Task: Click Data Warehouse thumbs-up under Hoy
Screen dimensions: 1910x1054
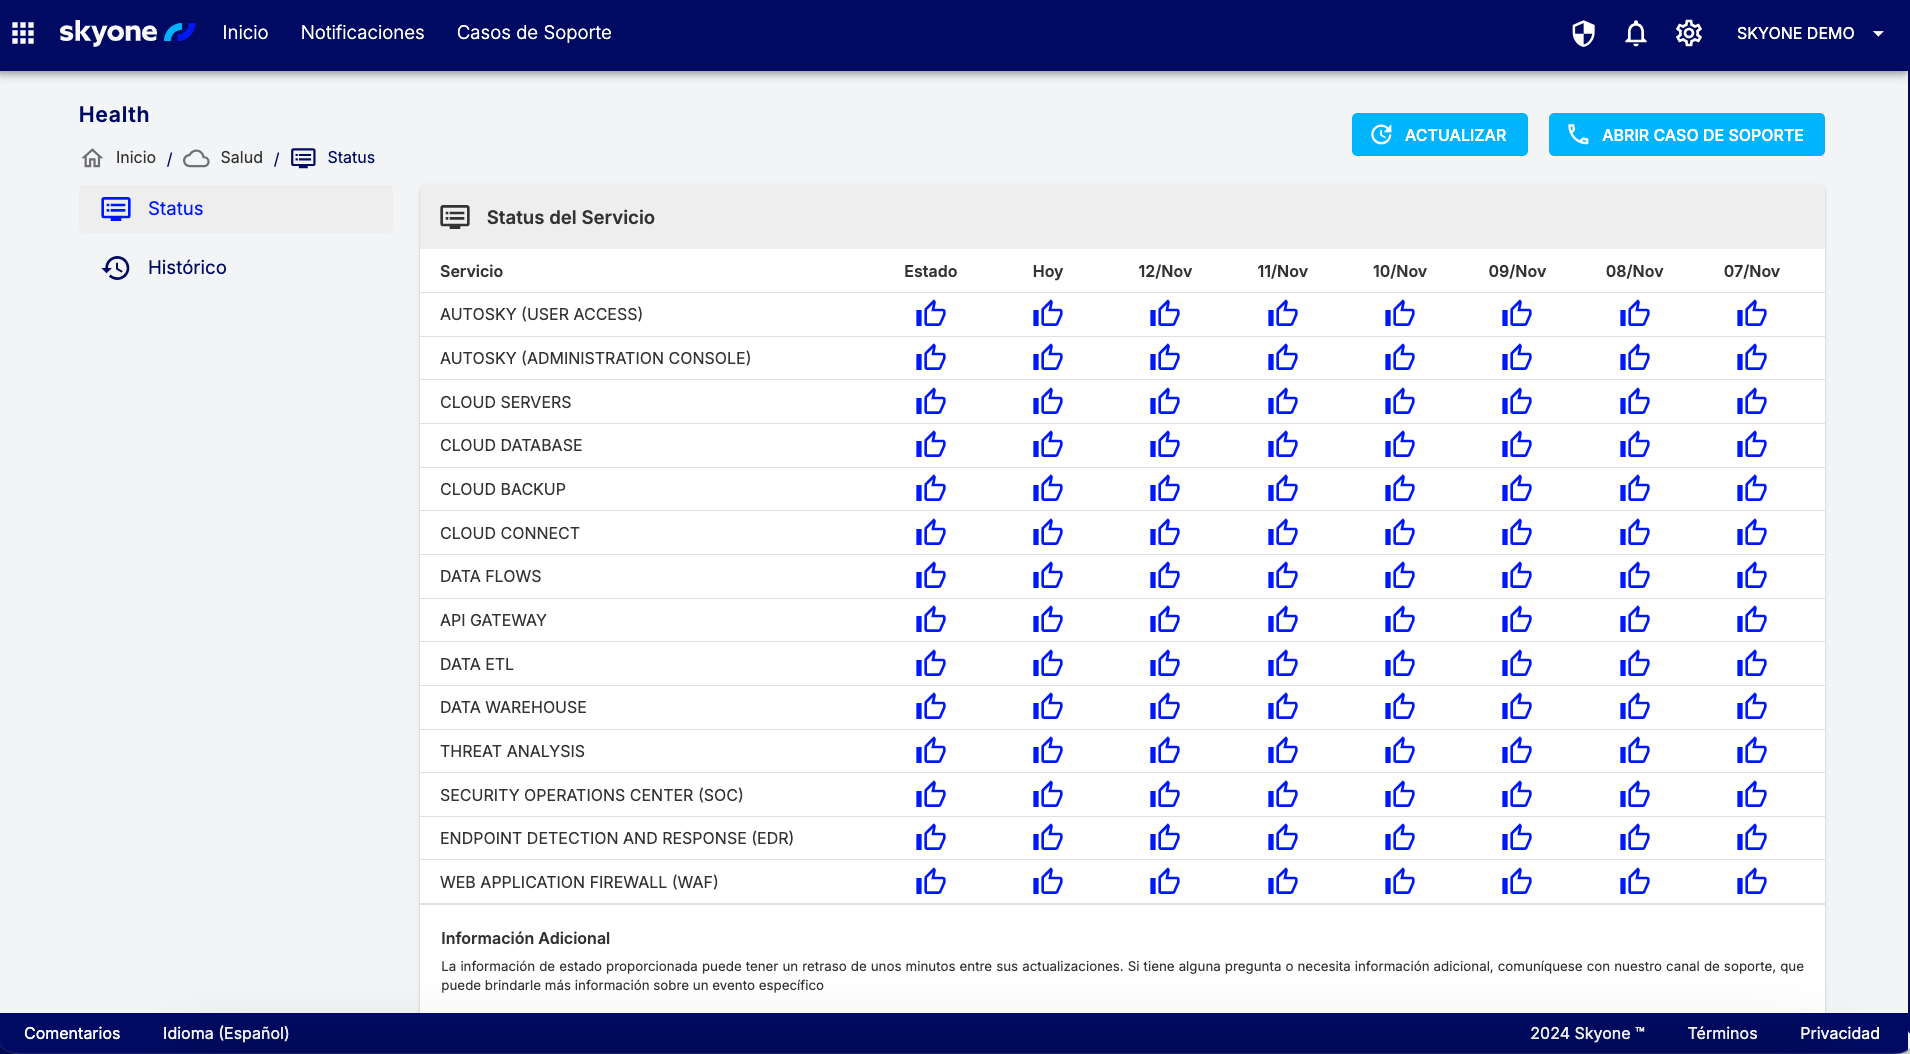Action: [x=1047, y=707]
